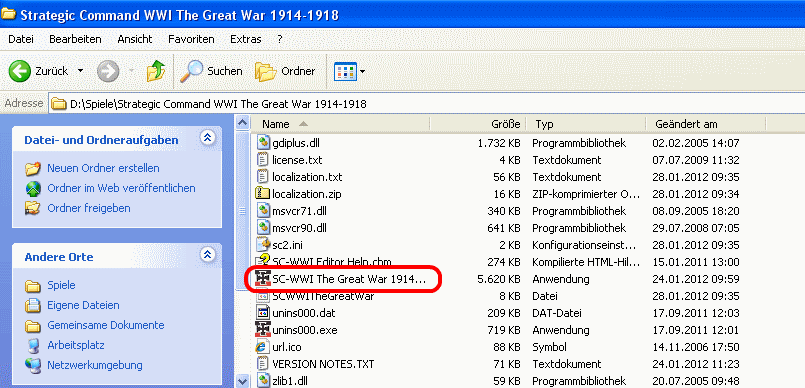Click the Ordner freigeben share icon

(x=33, y=208)
